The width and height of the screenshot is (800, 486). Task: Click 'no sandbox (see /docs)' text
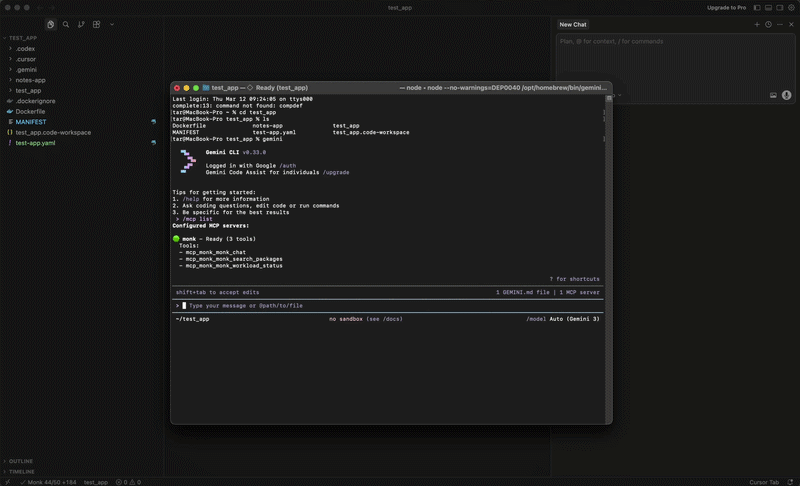coord(366,319)
